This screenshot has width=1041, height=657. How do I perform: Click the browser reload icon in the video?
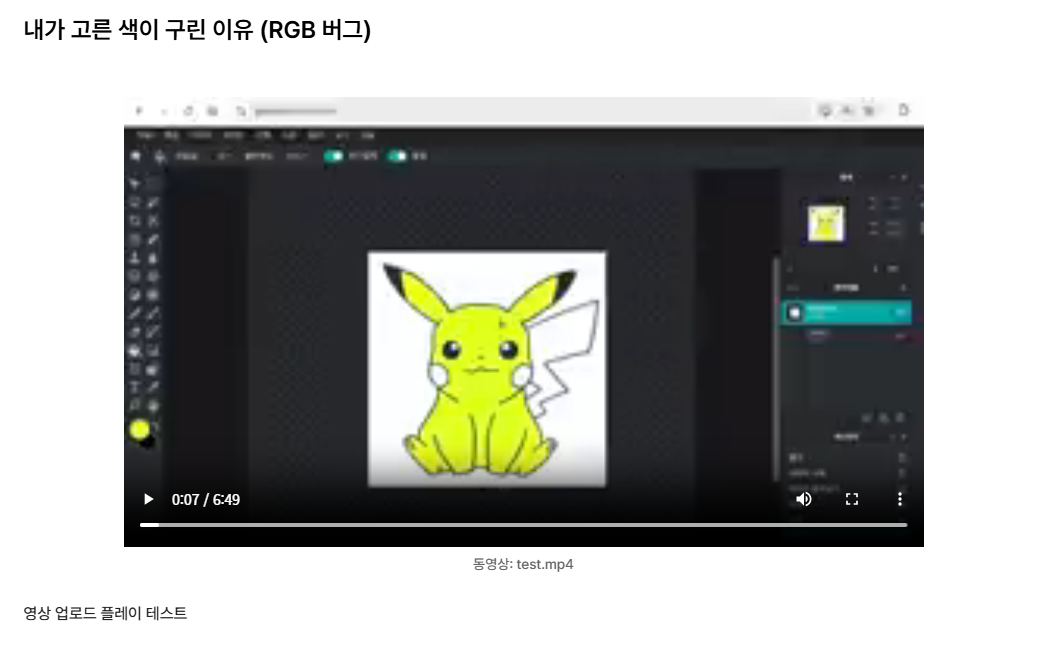[x=188, y=111]
